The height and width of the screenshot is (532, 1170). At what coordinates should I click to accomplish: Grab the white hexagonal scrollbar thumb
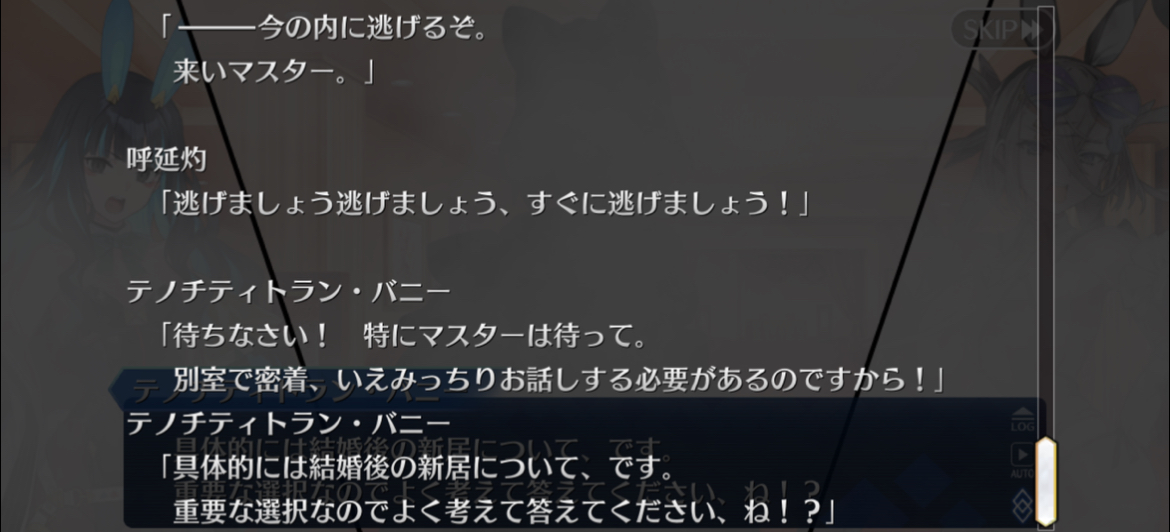click(1045, 481)
